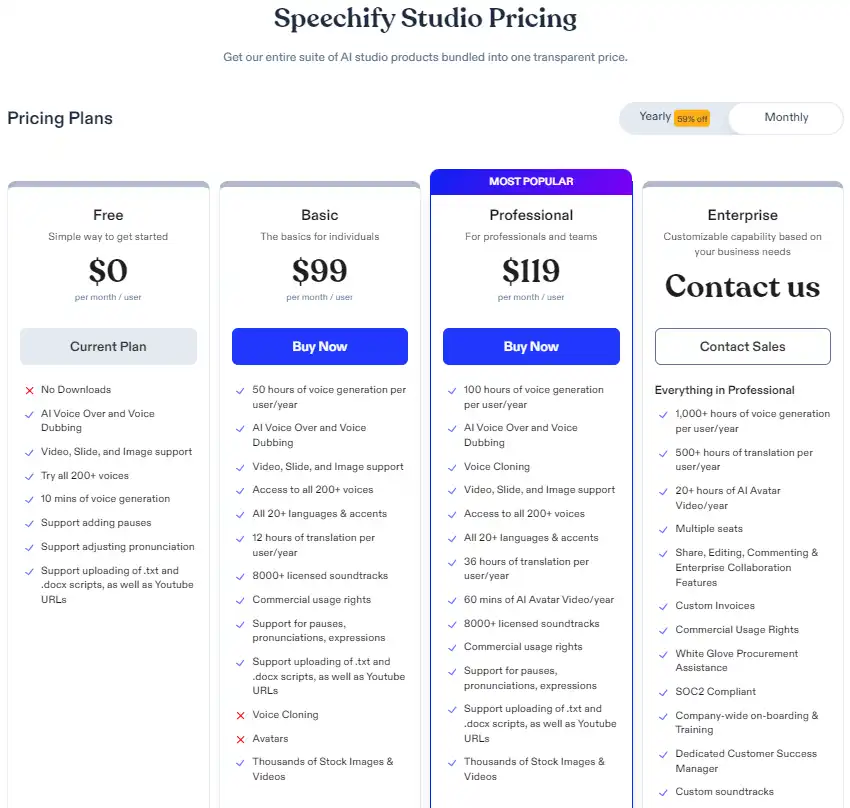The height and width of the screenshot is (808, 850).
Task: Click checkmark beside Custom Invoices
Action: point(663,606)
